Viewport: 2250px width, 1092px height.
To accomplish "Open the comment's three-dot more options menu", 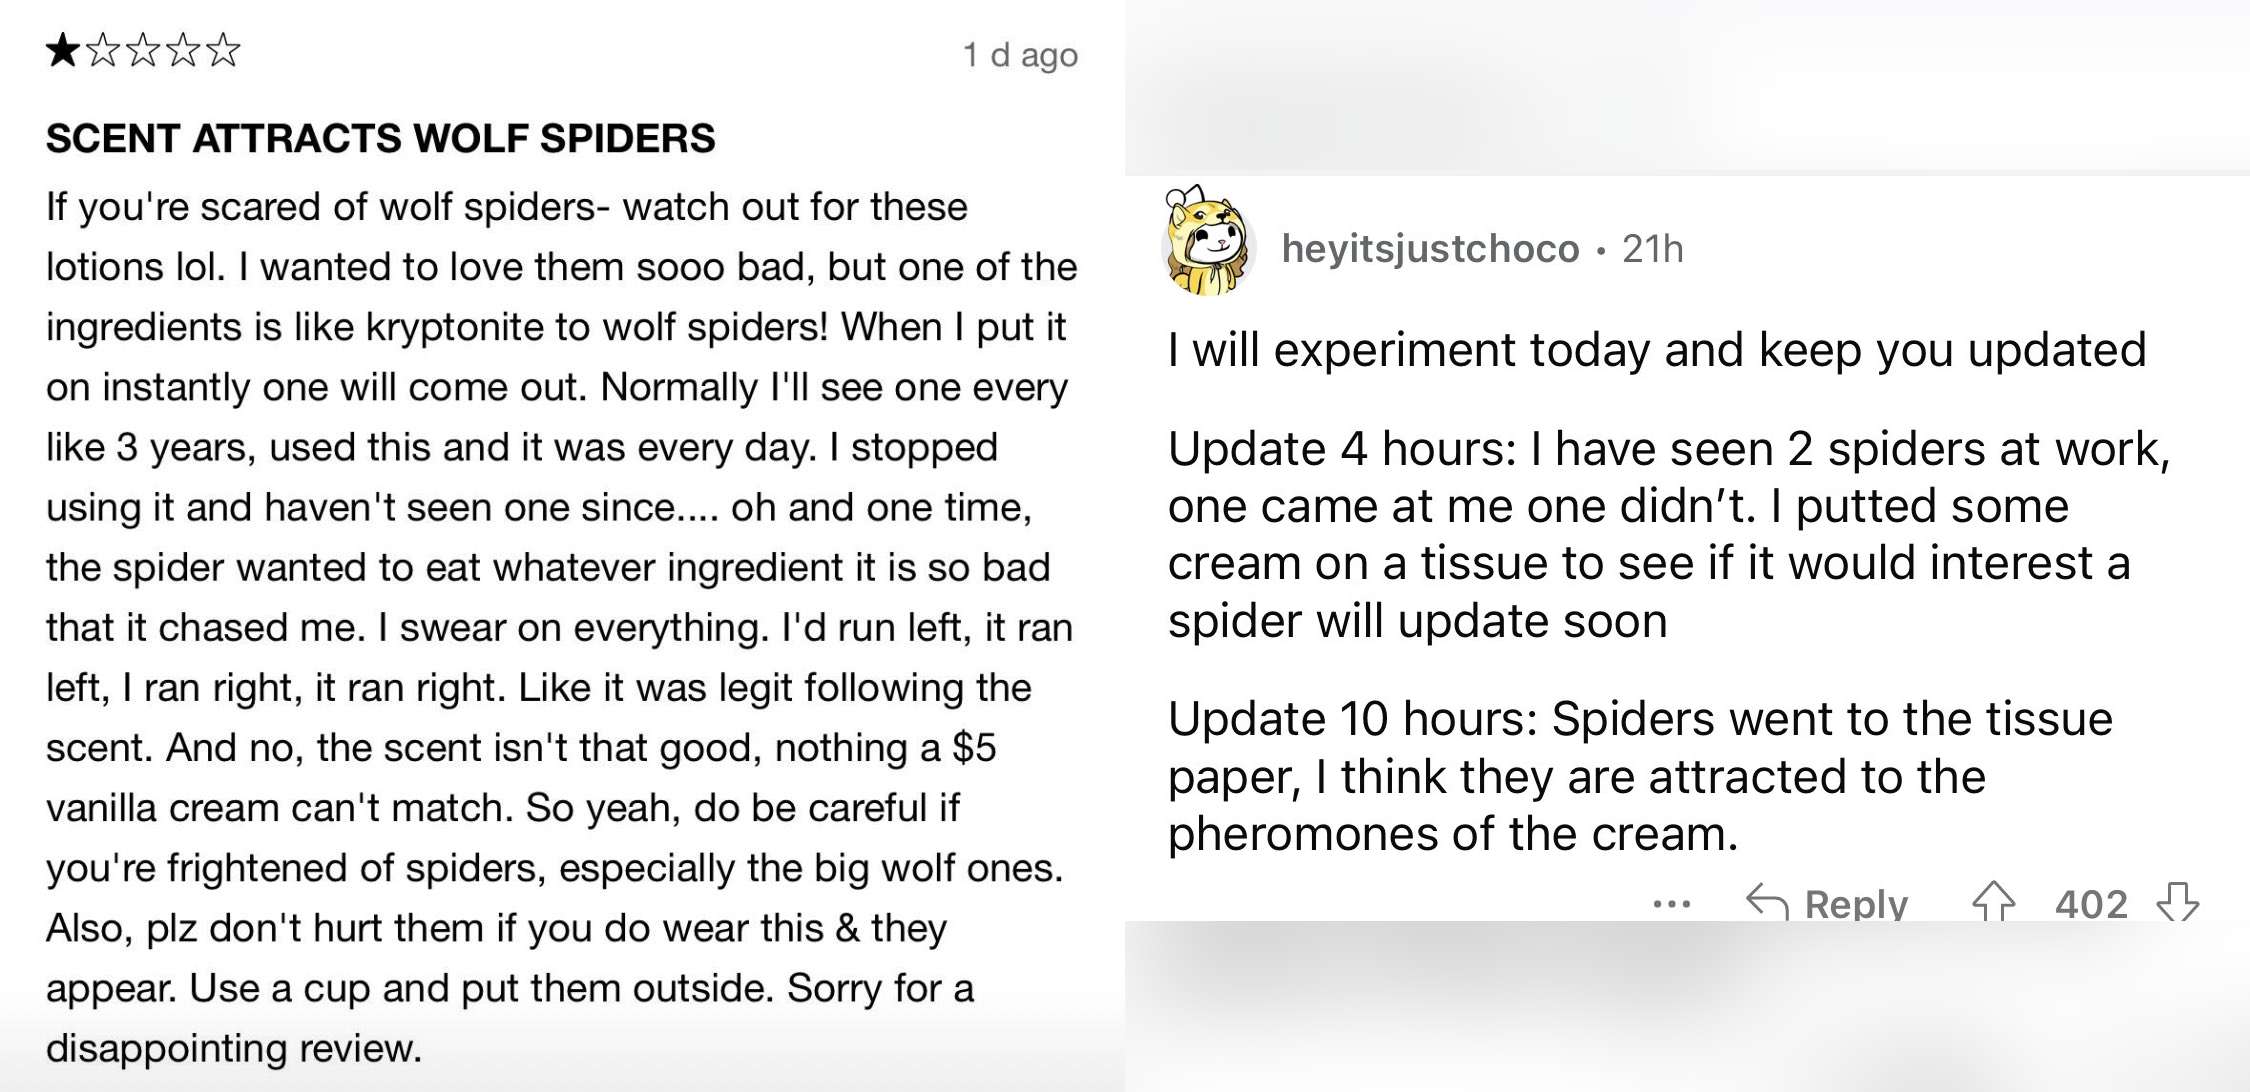I will (x=1671, y=904).
